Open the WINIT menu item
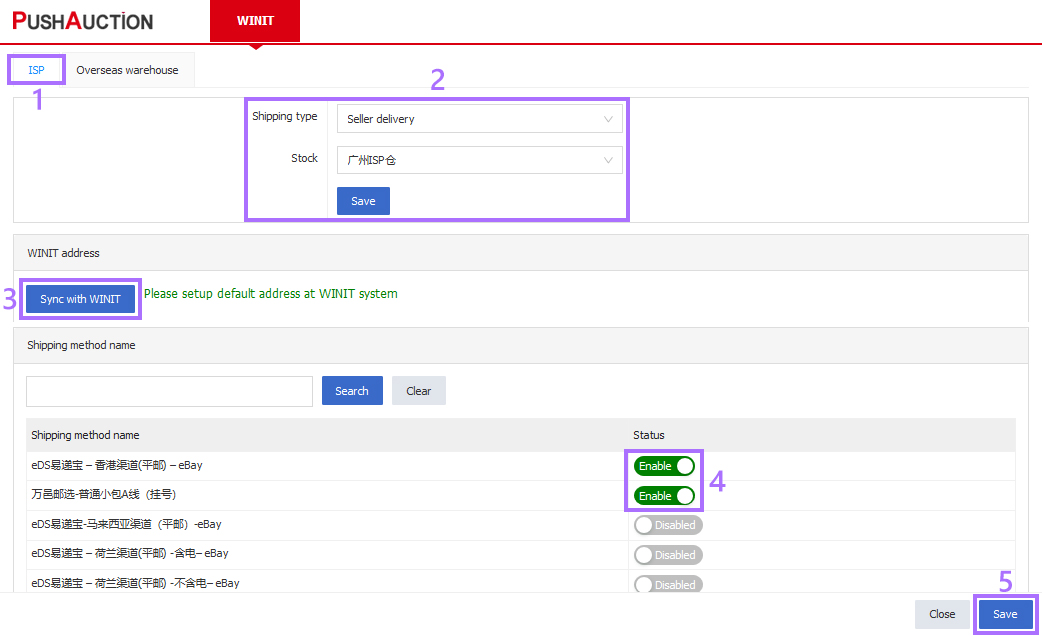 click(x=254, y=20)
